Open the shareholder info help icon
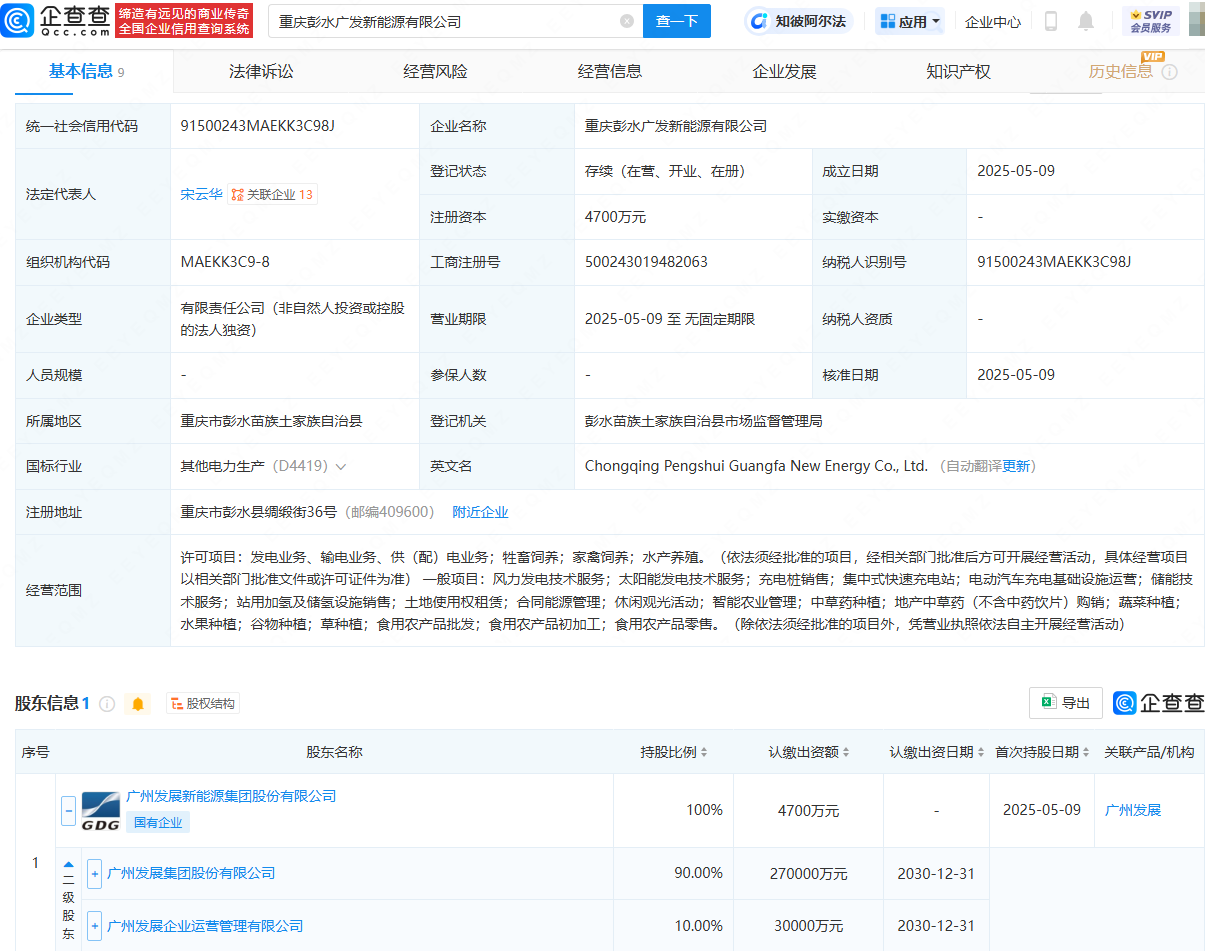1205x951 pixels. 107,704
